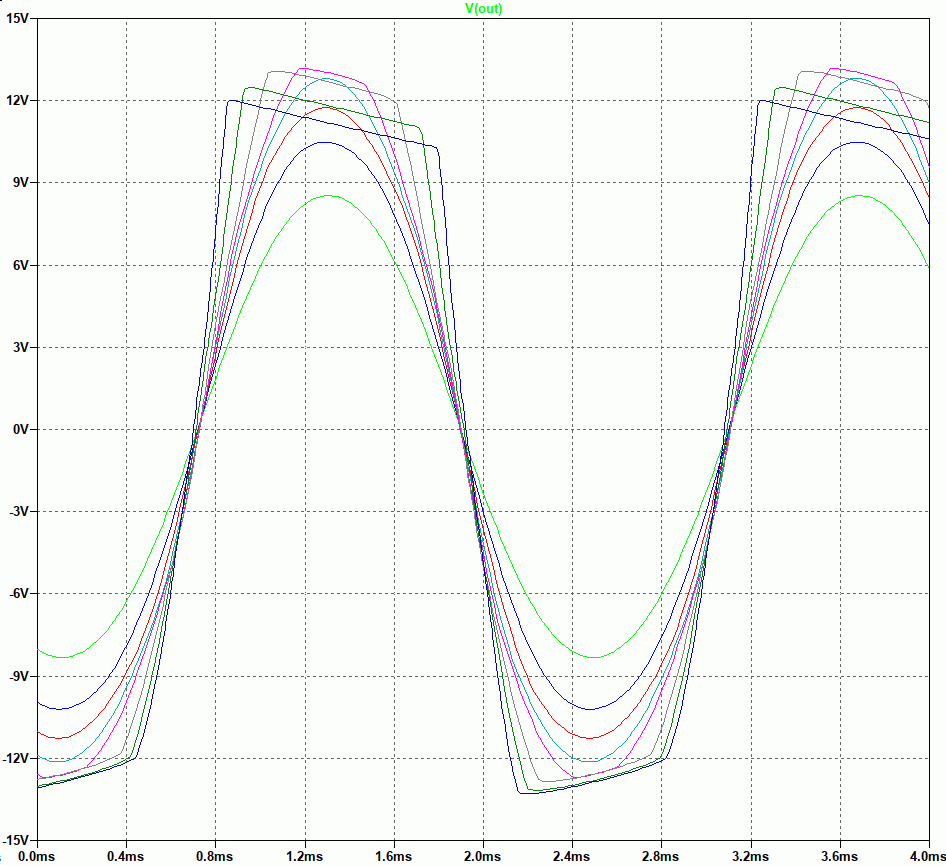Select the -3V vertical axis label
946x866 pixels.
click(19, 511)
